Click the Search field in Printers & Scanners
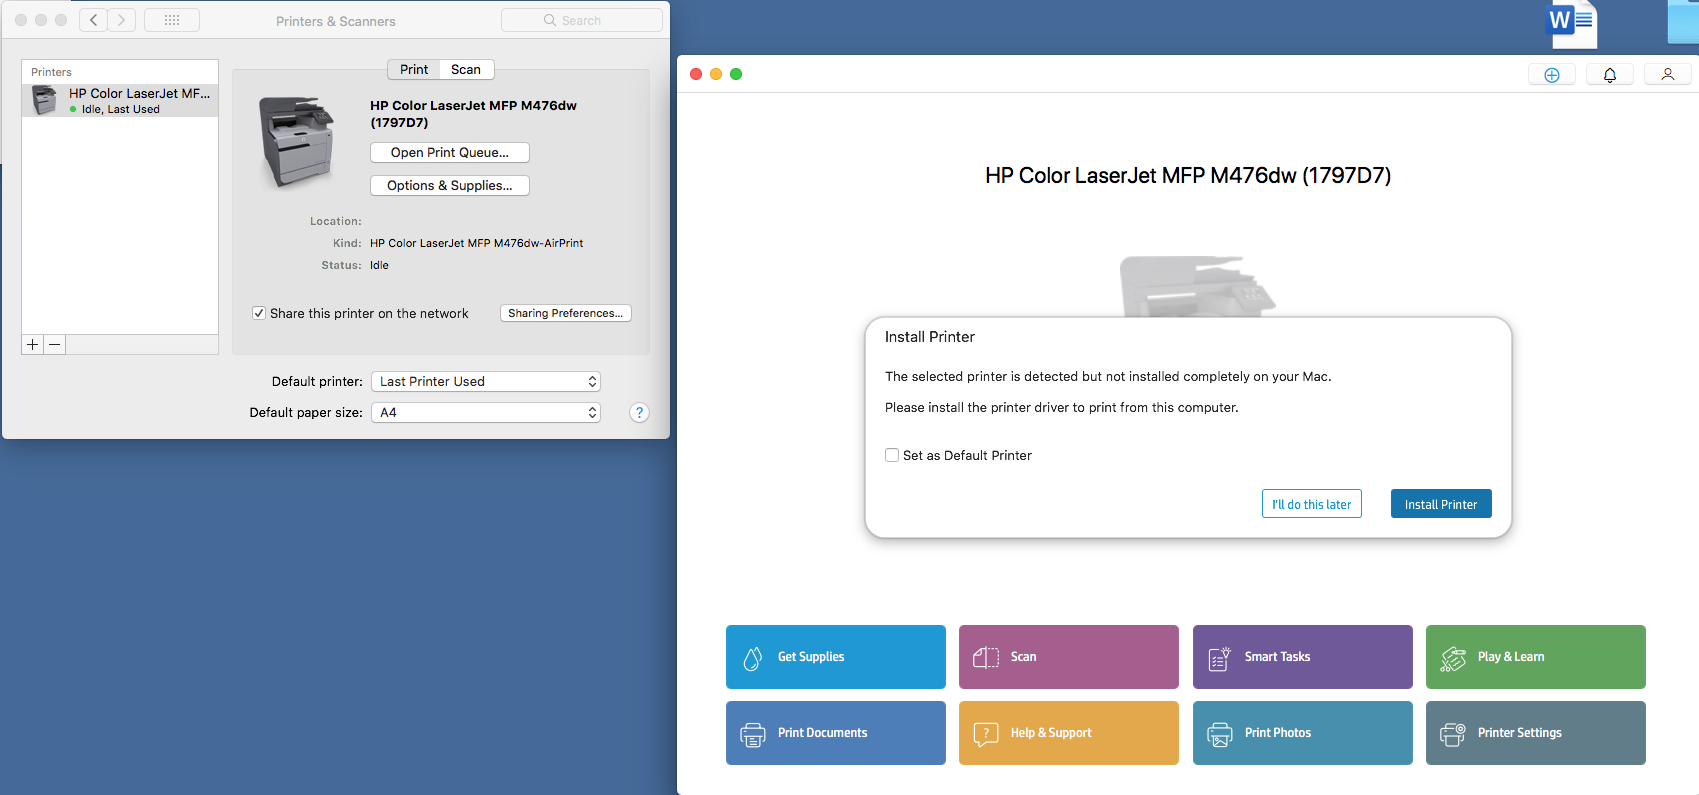Image resolution: width=1699 pixels, height=795 pixels. click(582, 20)
